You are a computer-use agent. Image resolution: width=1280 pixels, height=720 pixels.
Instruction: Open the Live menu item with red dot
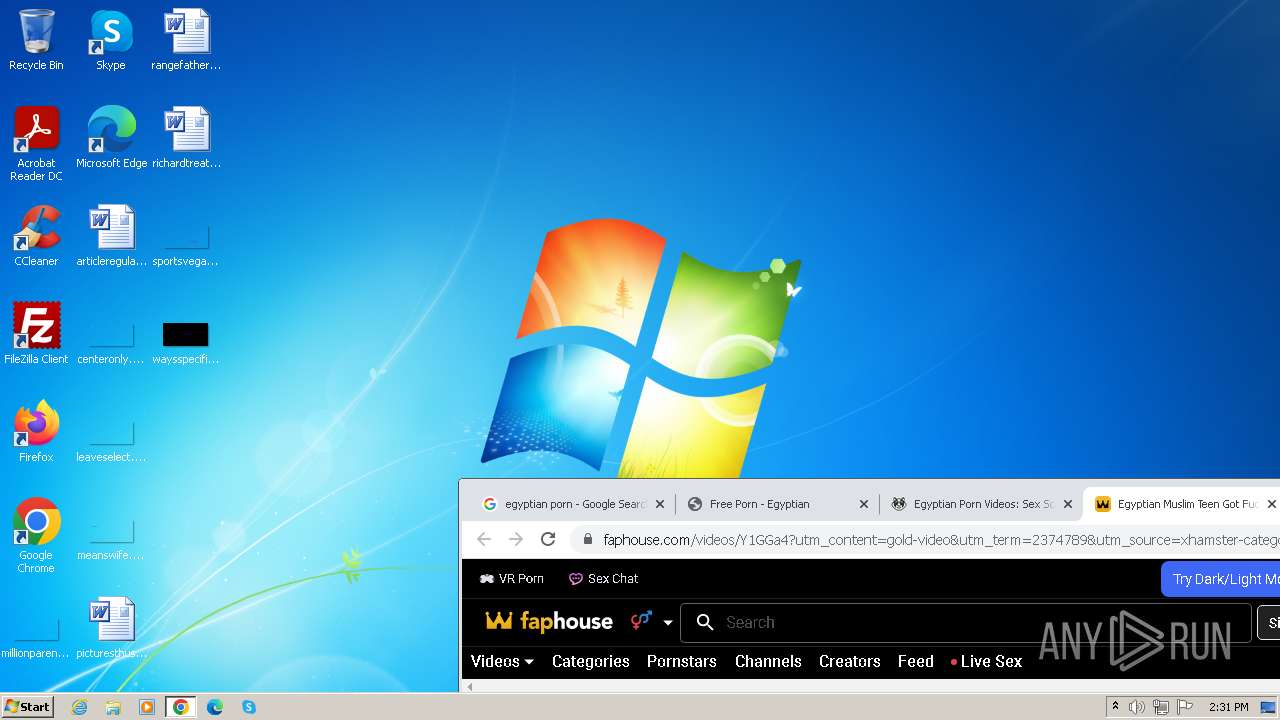(x=986, y=661)
